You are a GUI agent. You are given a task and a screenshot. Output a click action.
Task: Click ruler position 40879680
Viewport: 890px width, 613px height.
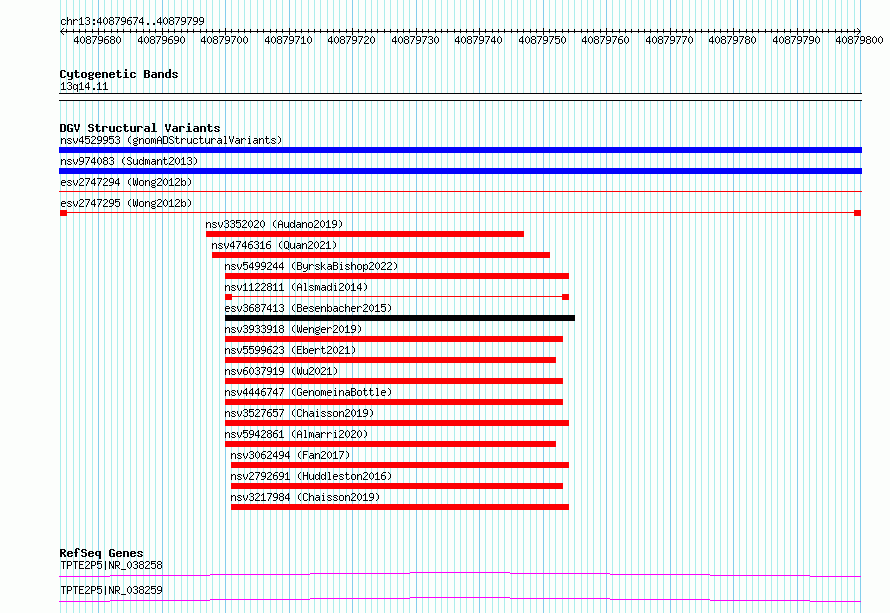(98, 40)
